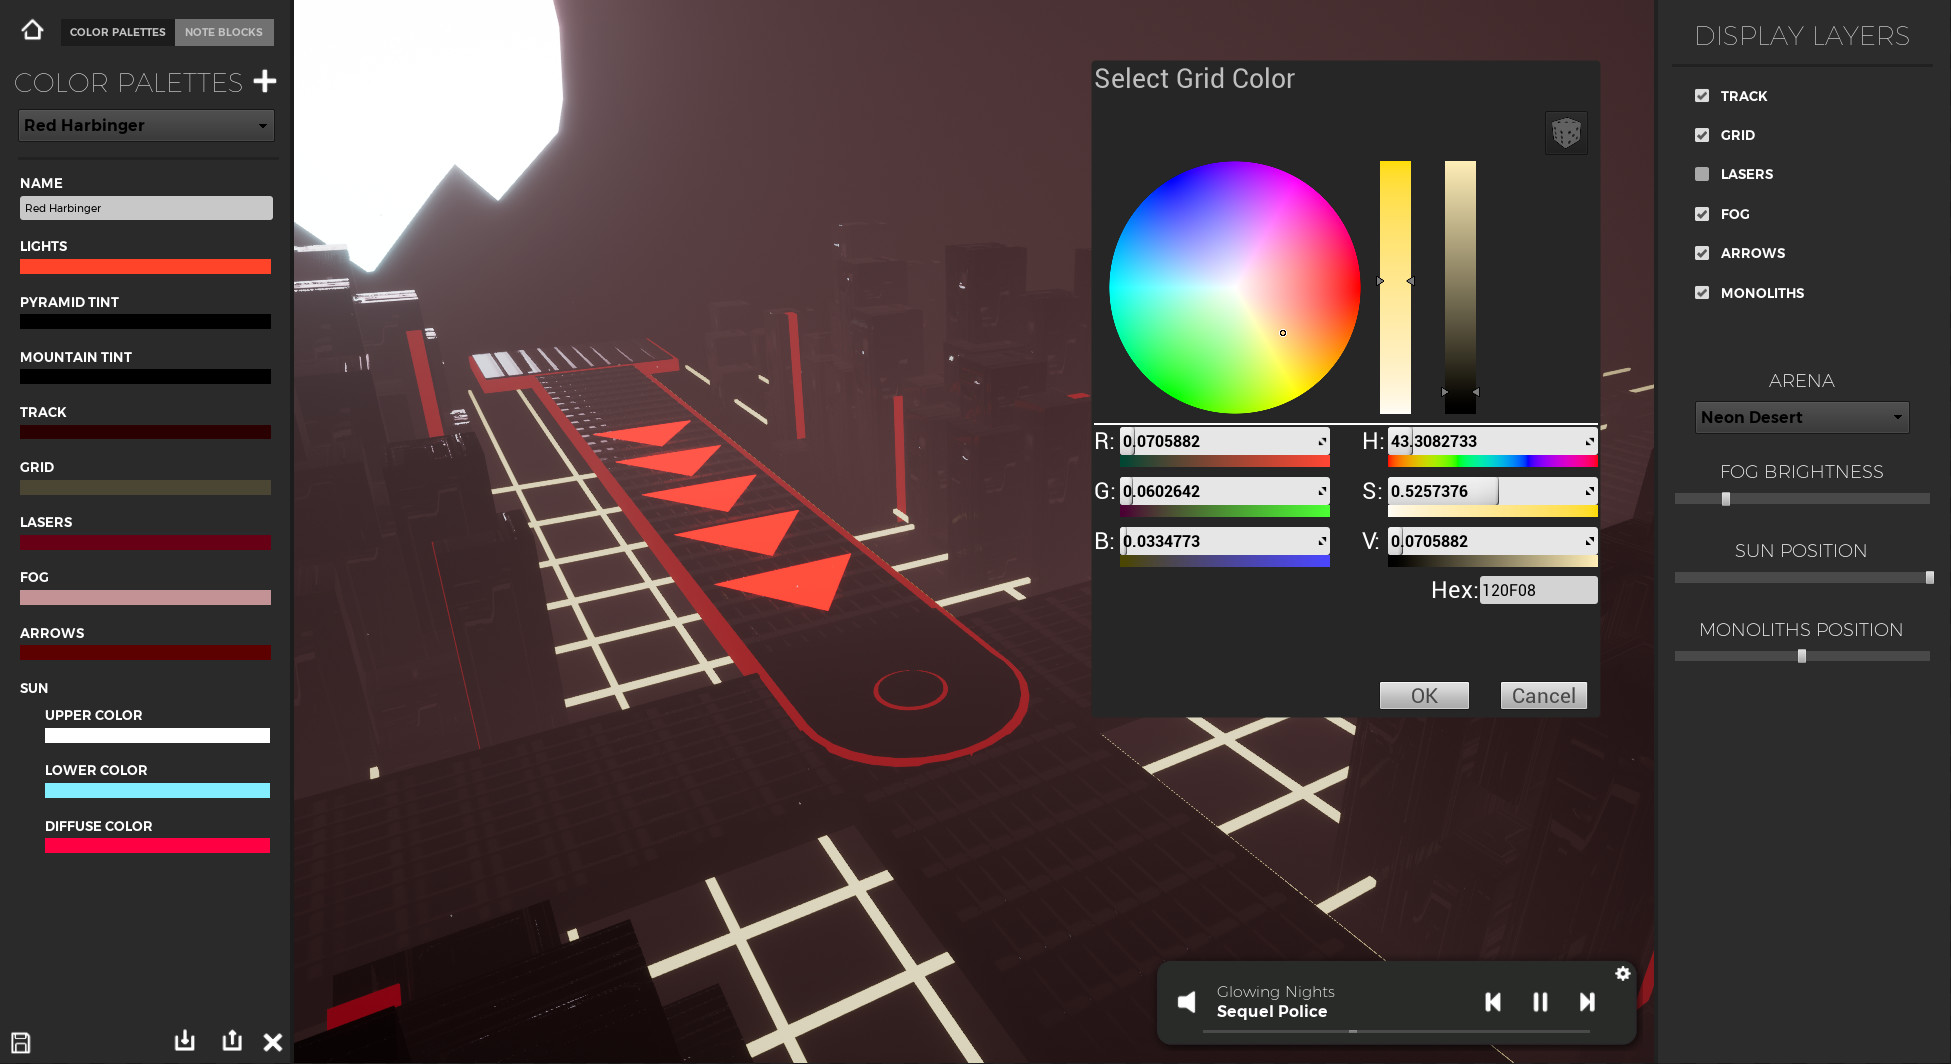Viewport: 1951px width, 1064px height.
Task: Add a new color palette with plus icon
Action: coord(265,81)
